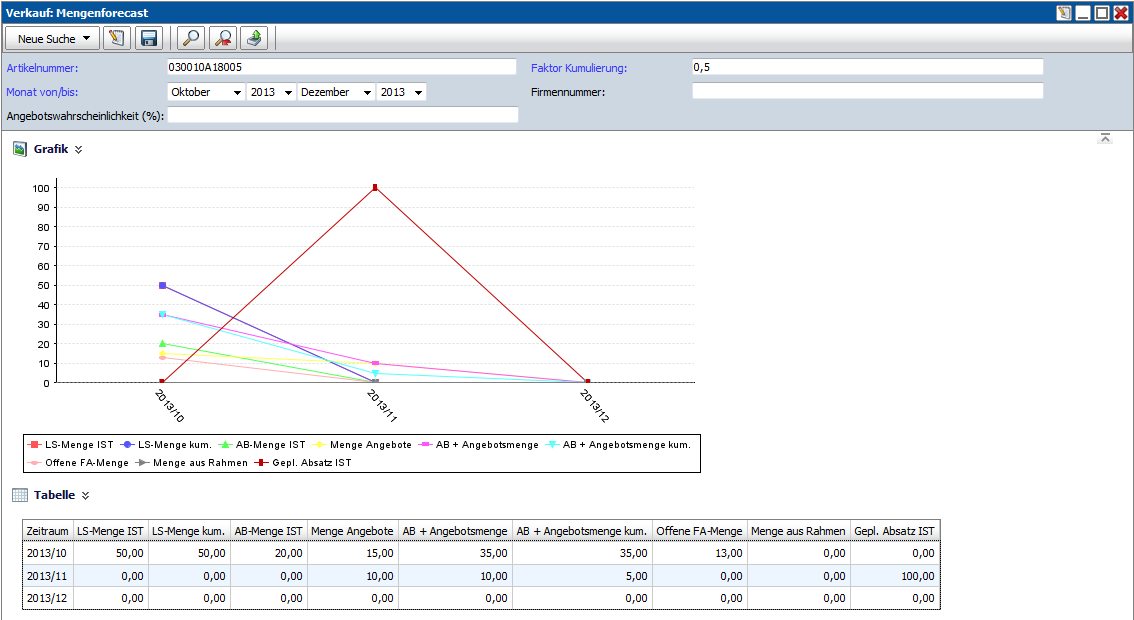Click the floppy disk save icon

point(149,38)
